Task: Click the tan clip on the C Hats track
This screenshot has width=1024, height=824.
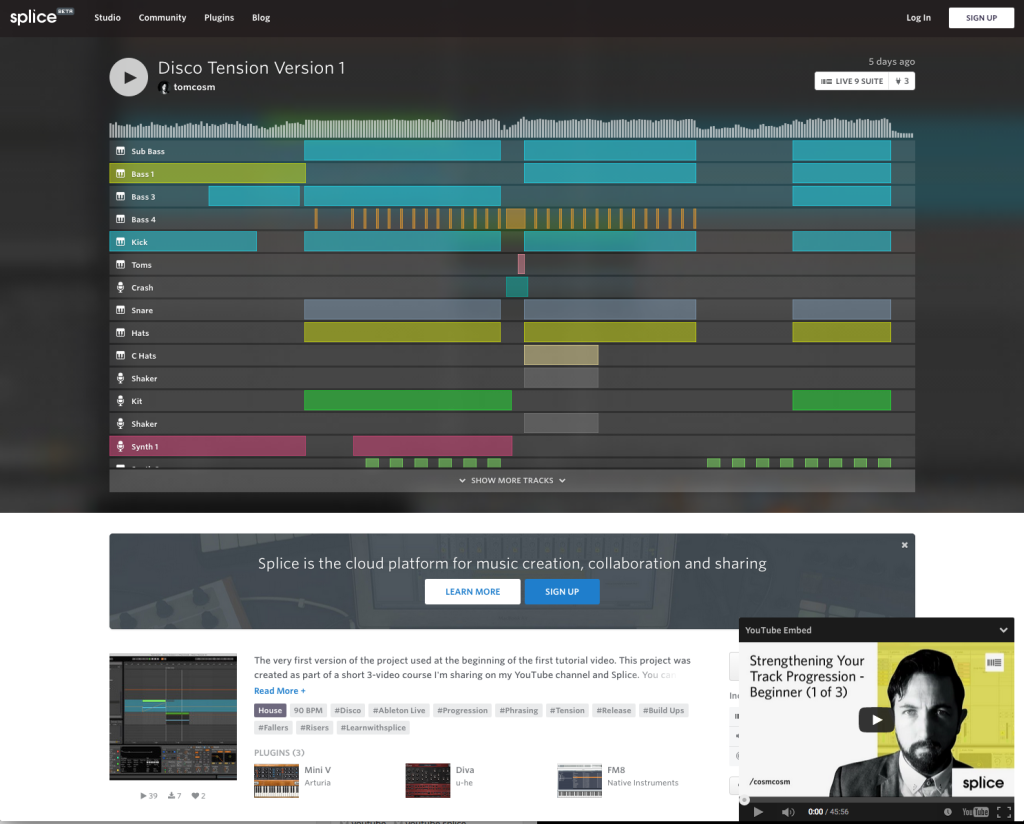Action: point(561,355)
